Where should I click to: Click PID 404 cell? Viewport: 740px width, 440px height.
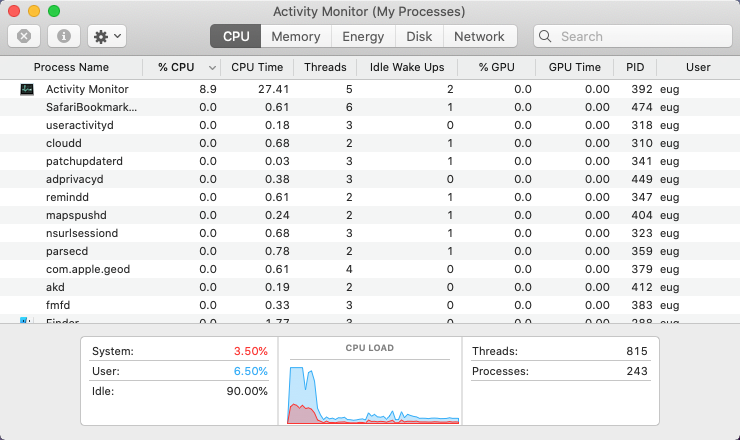click(642, 215)
